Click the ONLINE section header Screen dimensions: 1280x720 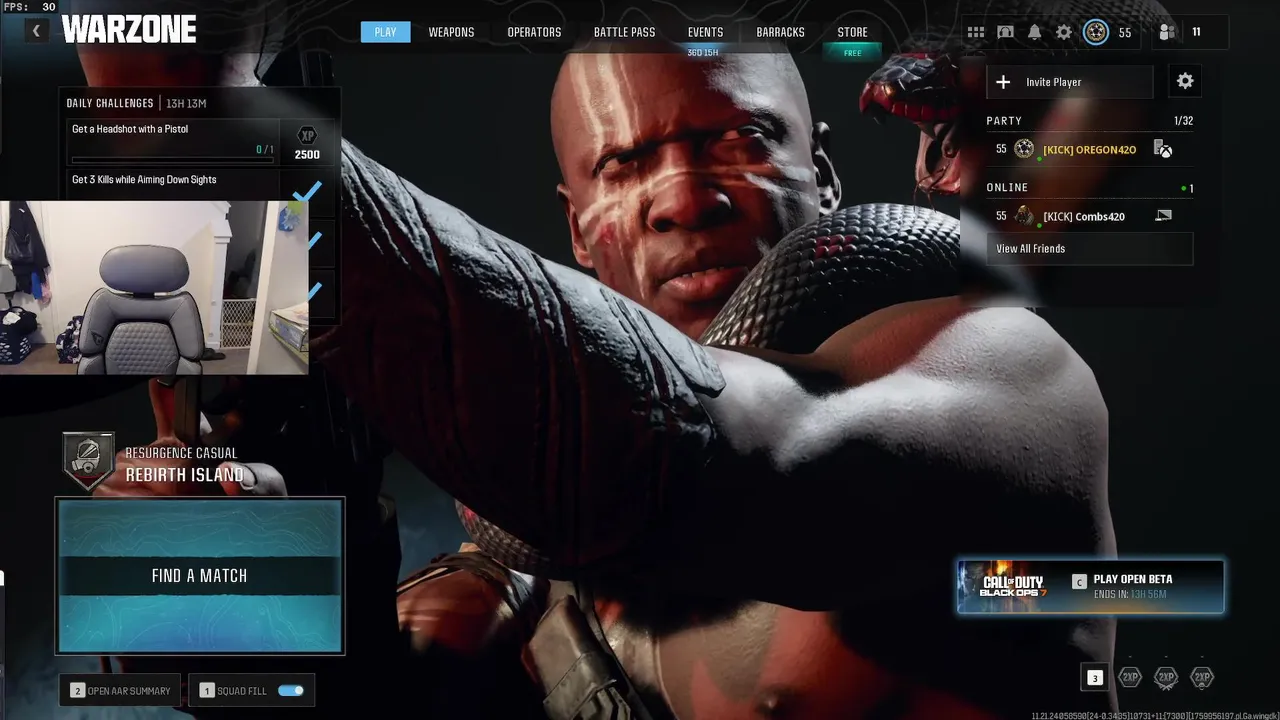pos(1007,187)
